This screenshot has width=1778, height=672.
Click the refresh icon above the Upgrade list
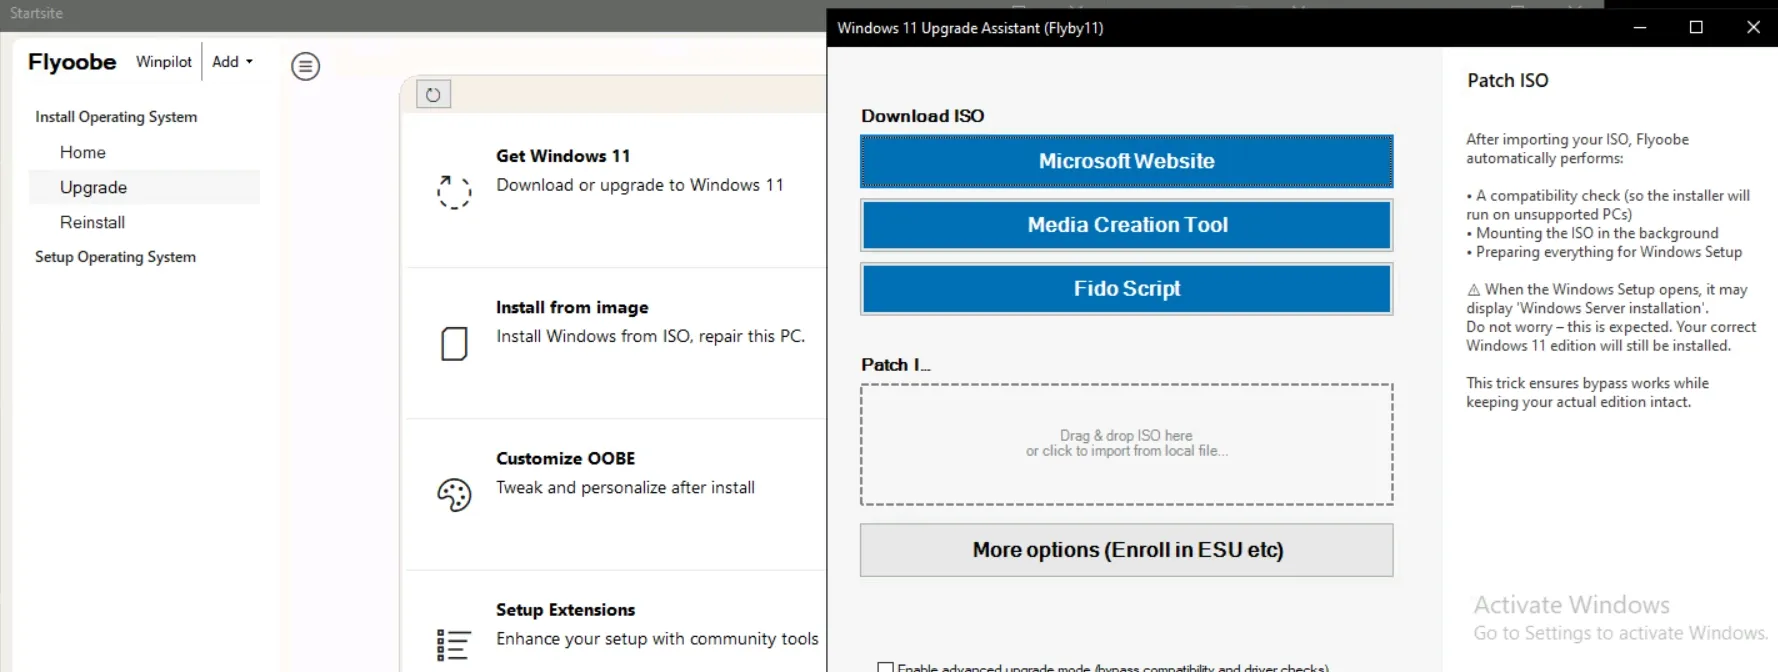click(x=433, y=94)
